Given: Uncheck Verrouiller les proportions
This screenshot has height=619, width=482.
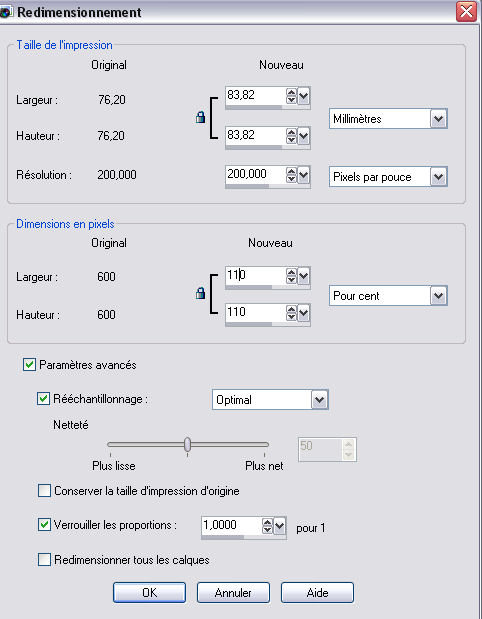Looking at the screenshot, I should tap(44, 525).
